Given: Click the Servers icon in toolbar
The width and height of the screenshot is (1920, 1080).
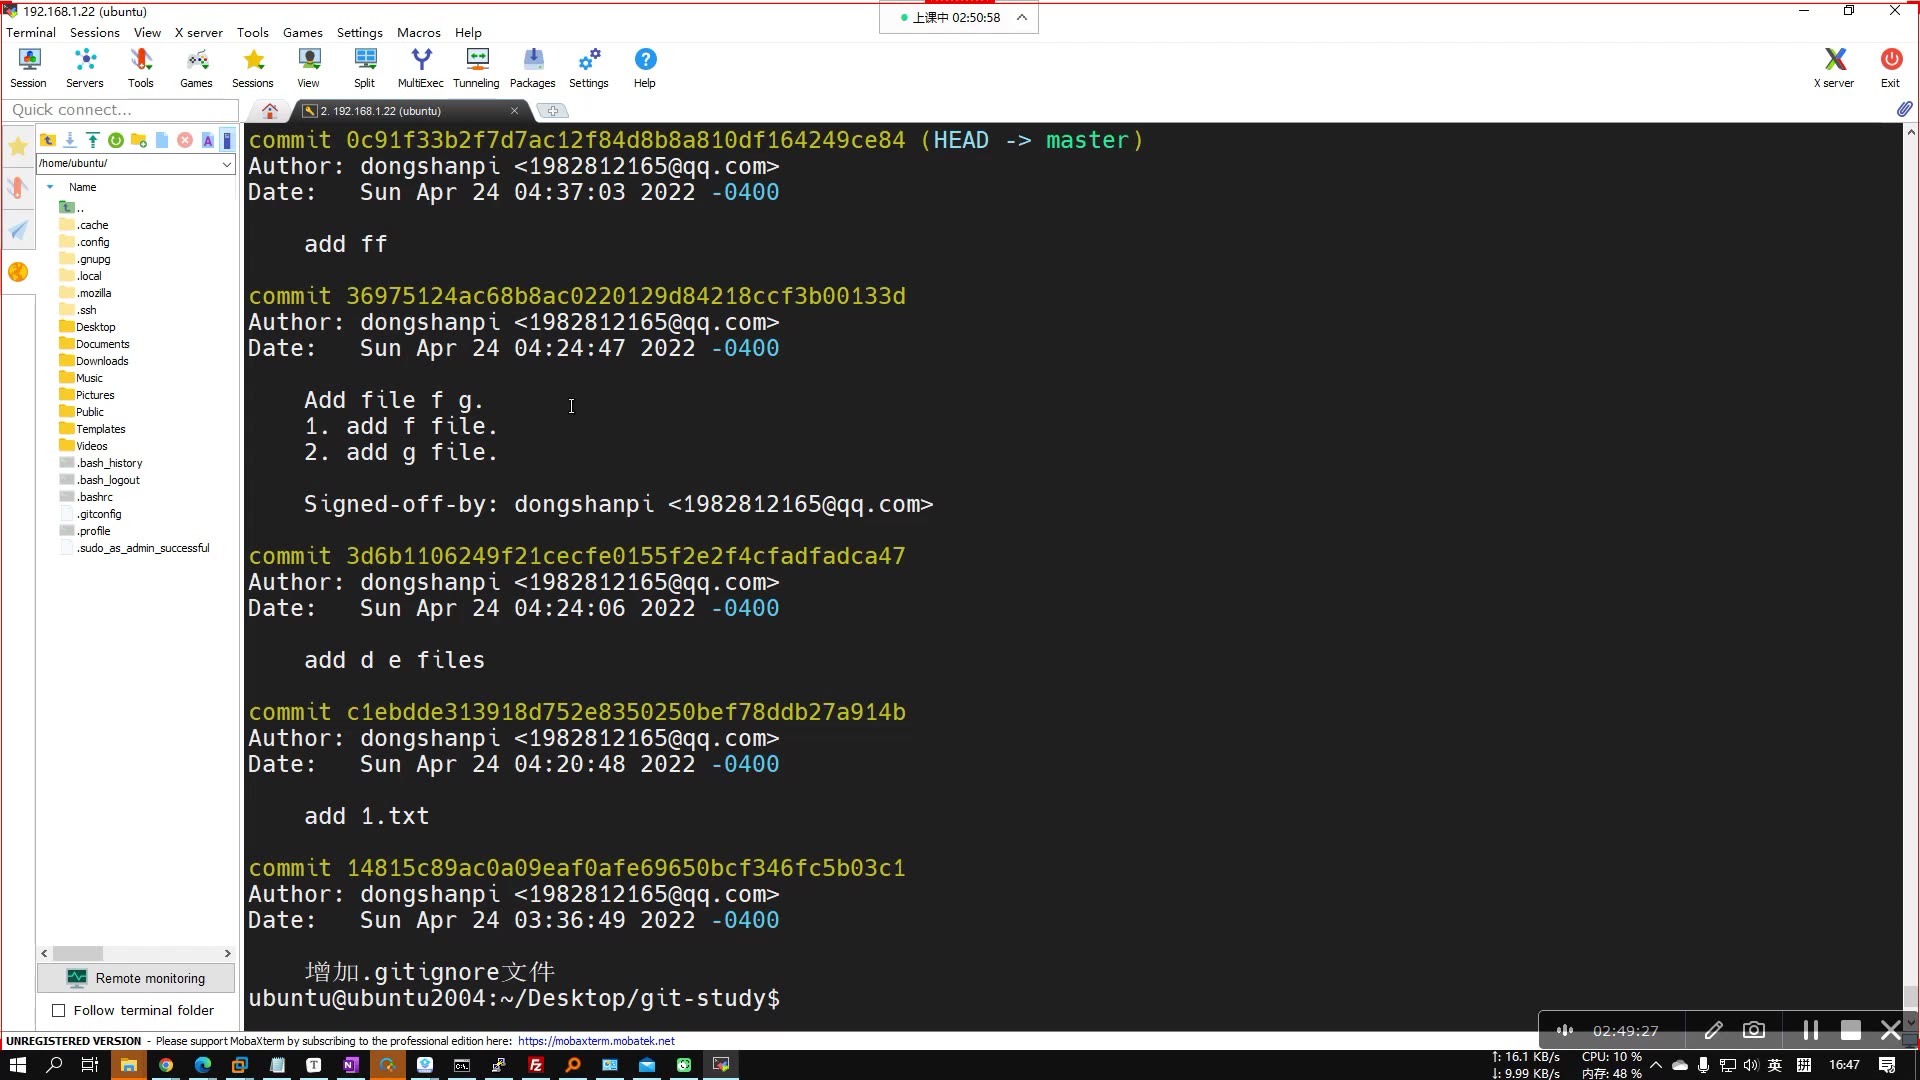Looking at the screenshot, I should coord(84,67).
